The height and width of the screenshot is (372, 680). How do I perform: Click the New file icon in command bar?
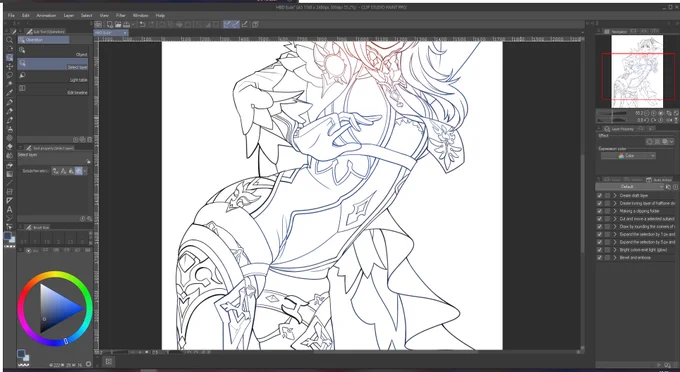[110, 24]
